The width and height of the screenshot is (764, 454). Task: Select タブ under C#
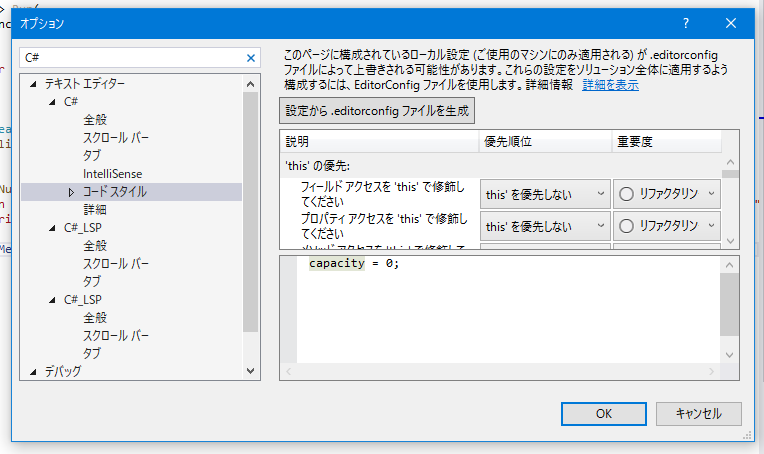pyautogui.click(x=92, y=156)
